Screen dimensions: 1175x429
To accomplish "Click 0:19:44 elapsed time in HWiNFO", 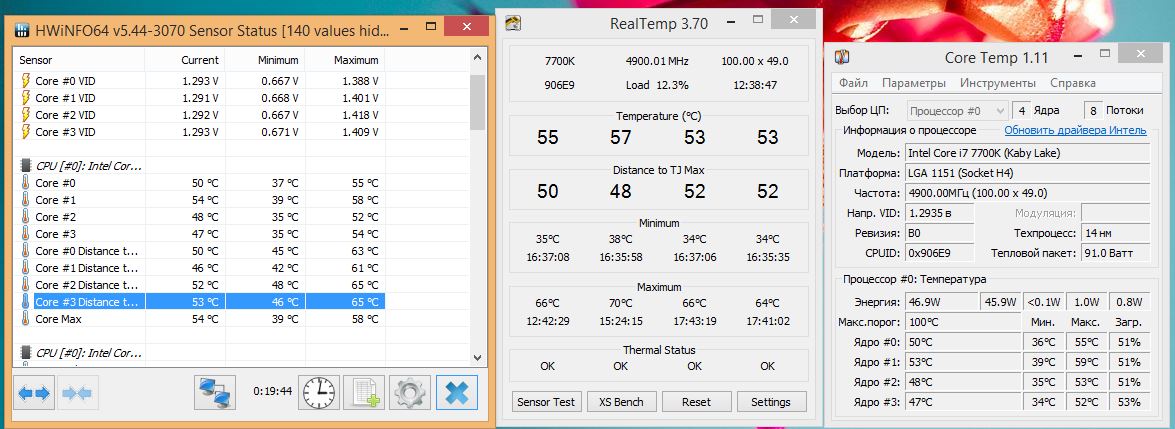I will (x=272, y=392).
